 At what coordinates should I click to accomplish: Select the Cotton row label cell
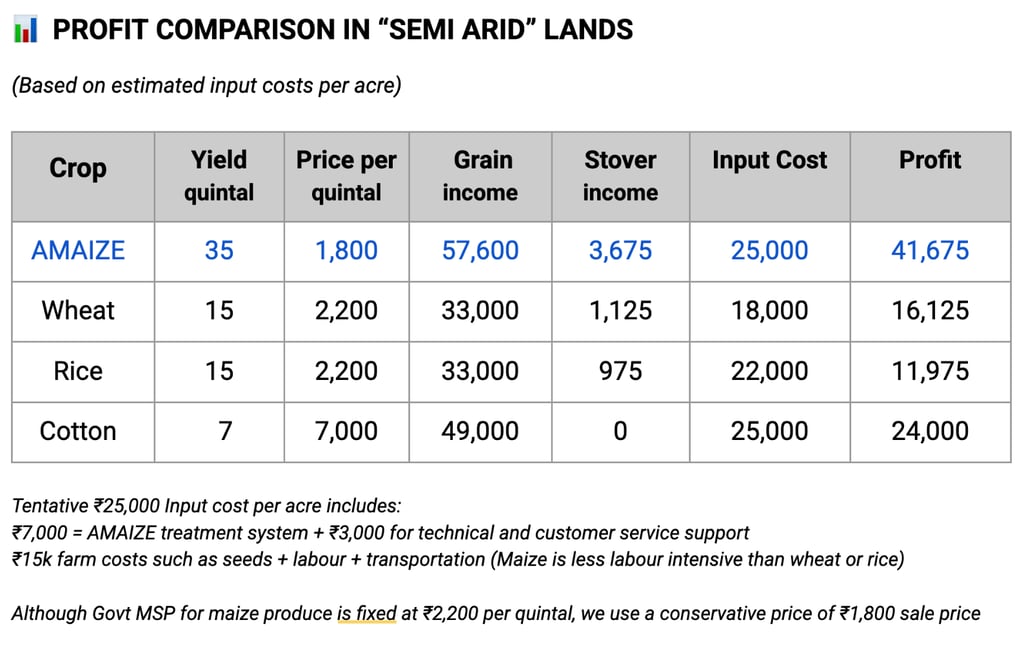tap(78, 431)
